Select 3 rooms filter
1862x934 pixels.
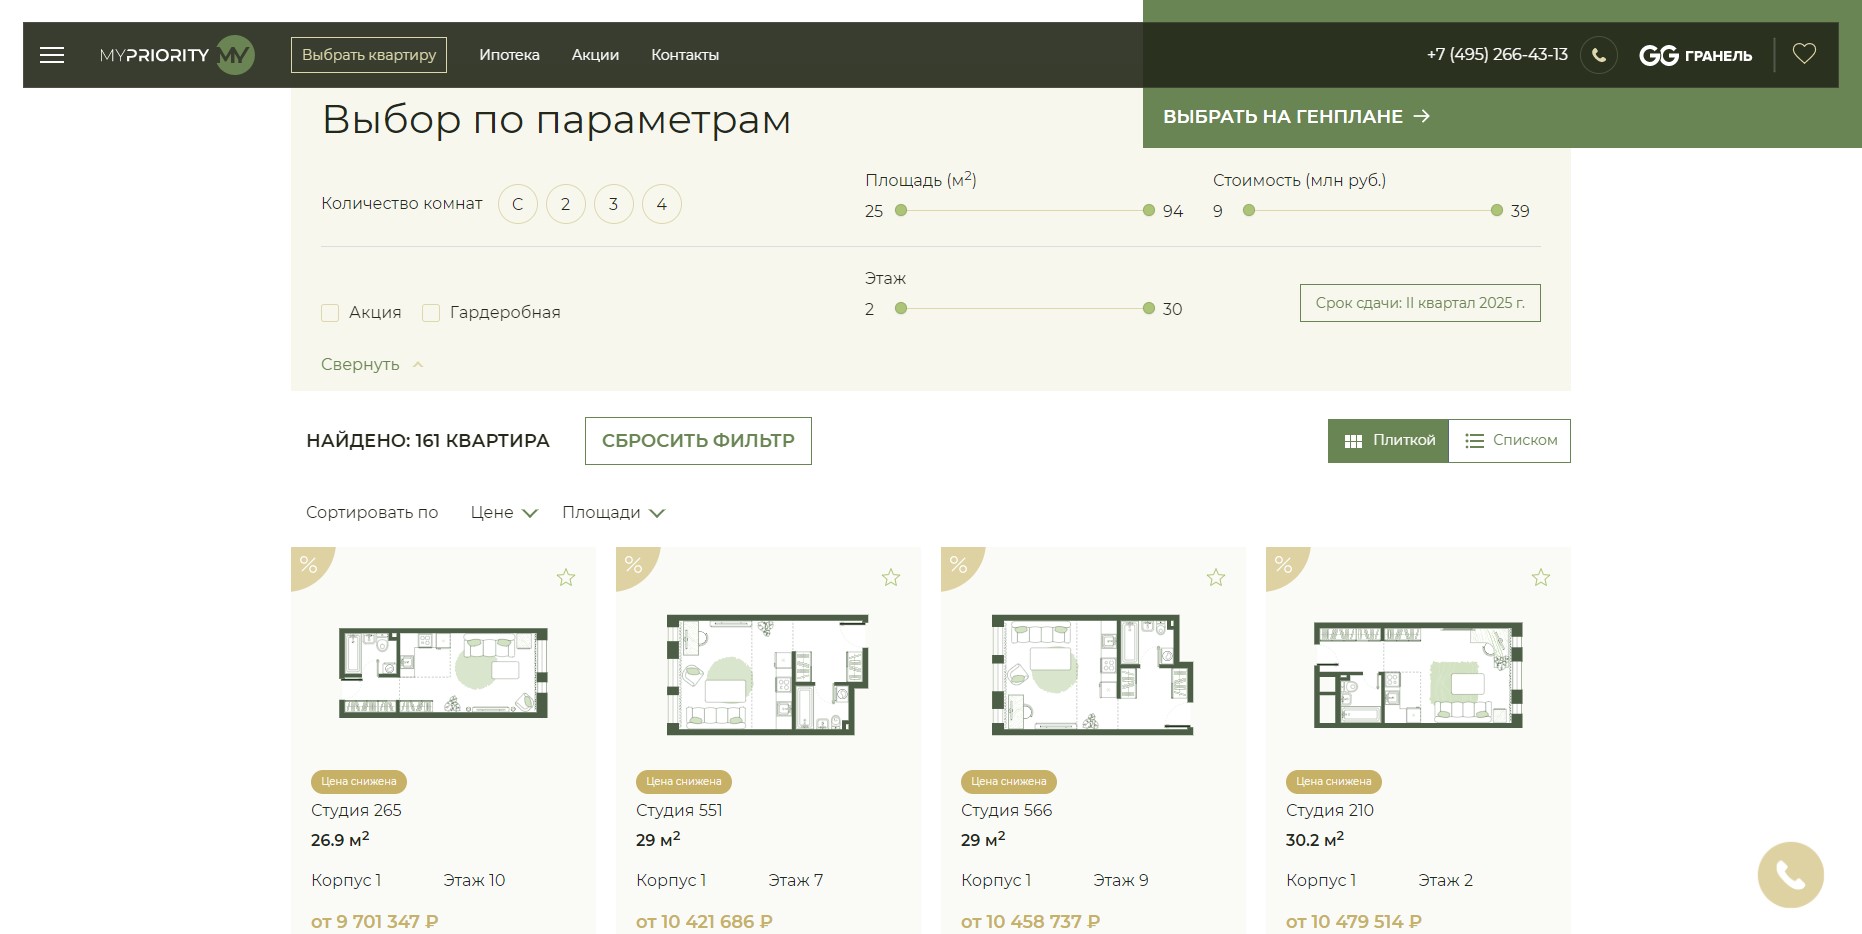click(x=614, y=204)
